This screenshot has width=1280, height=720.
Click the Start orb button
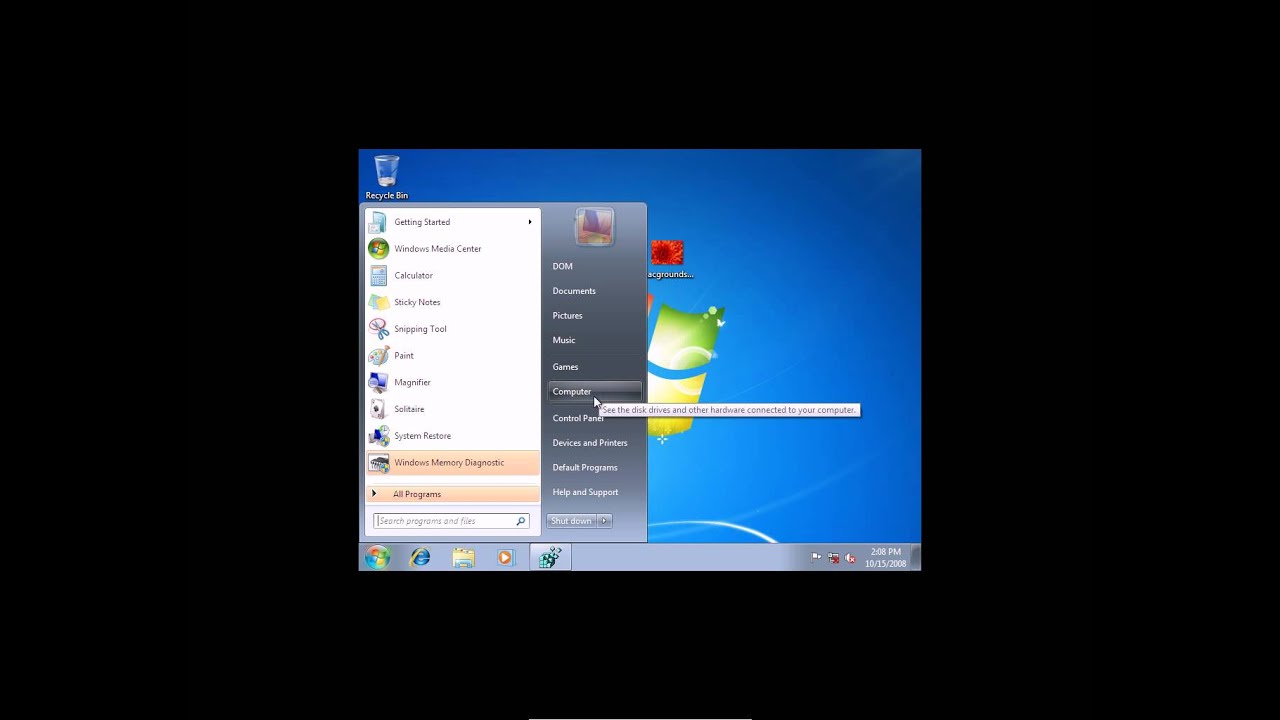pyautogui.click(x=377, y=558)
